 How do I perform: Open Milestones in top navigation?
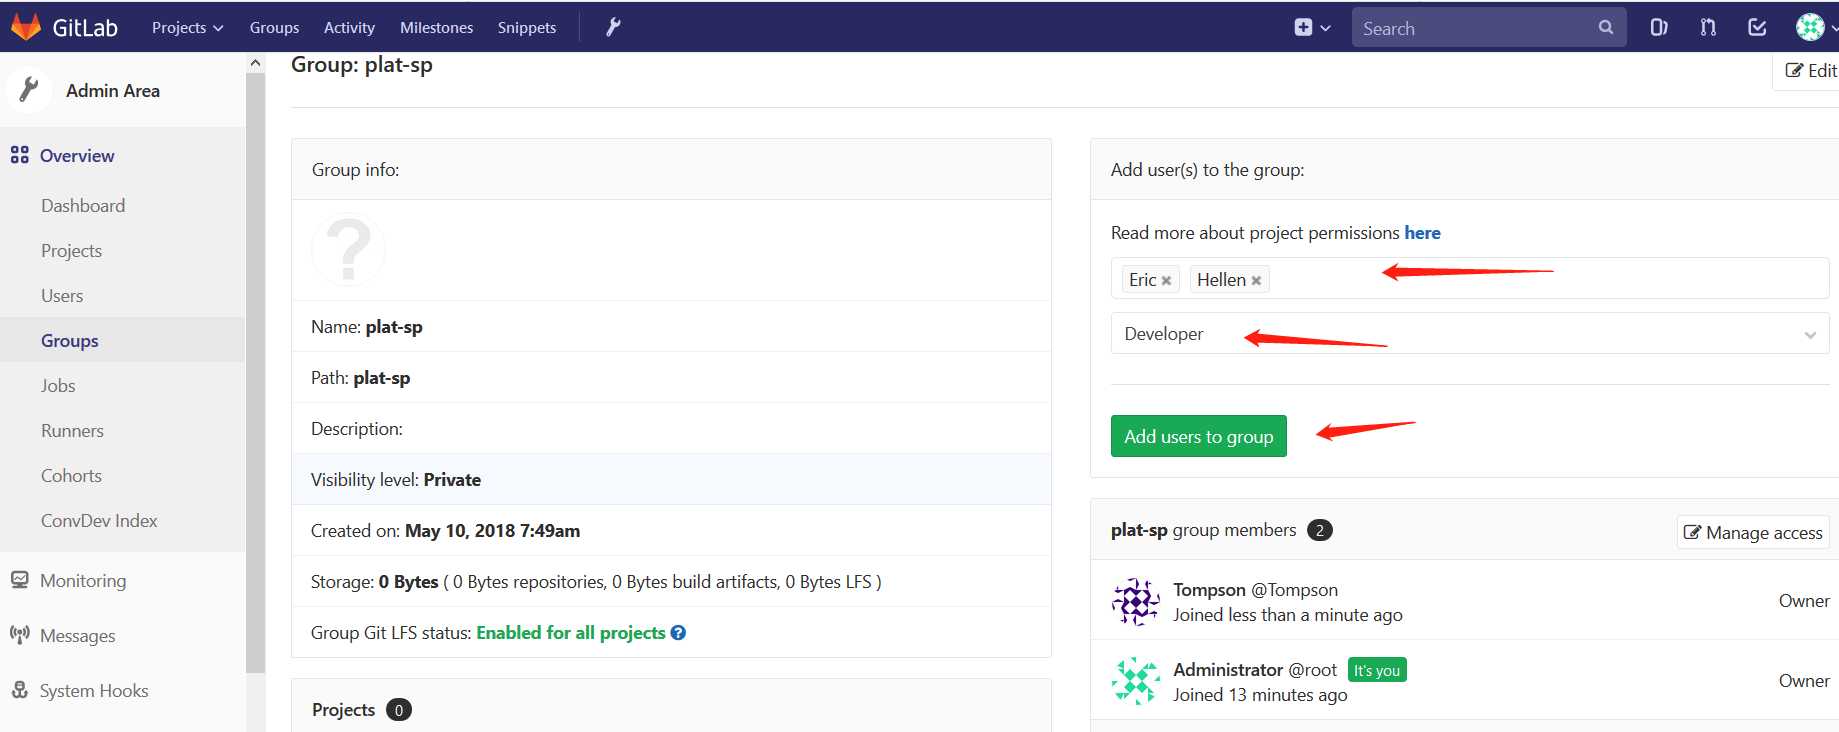[436, 27]
